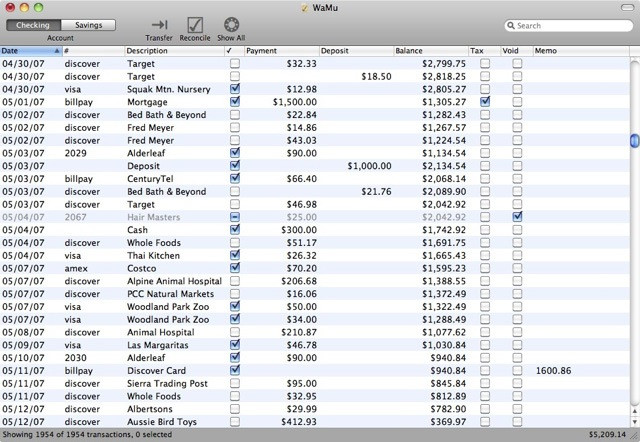This screenshot has height=442, width=640.
Task: Select the $412.93 payment cell
Action: point(299,422)
